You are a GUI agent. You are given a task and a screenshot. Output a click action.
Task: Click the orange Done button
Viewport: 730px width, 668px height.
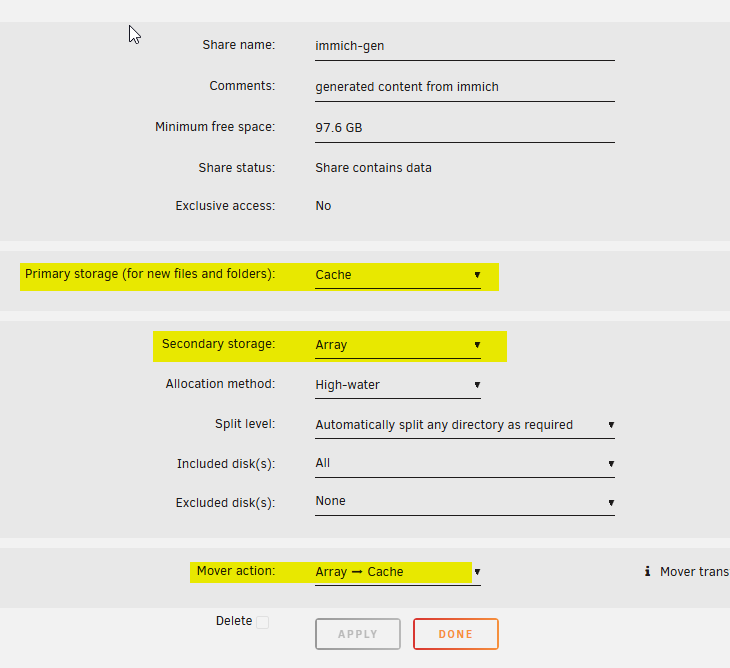pyautogui.click(x=455, y=634)
